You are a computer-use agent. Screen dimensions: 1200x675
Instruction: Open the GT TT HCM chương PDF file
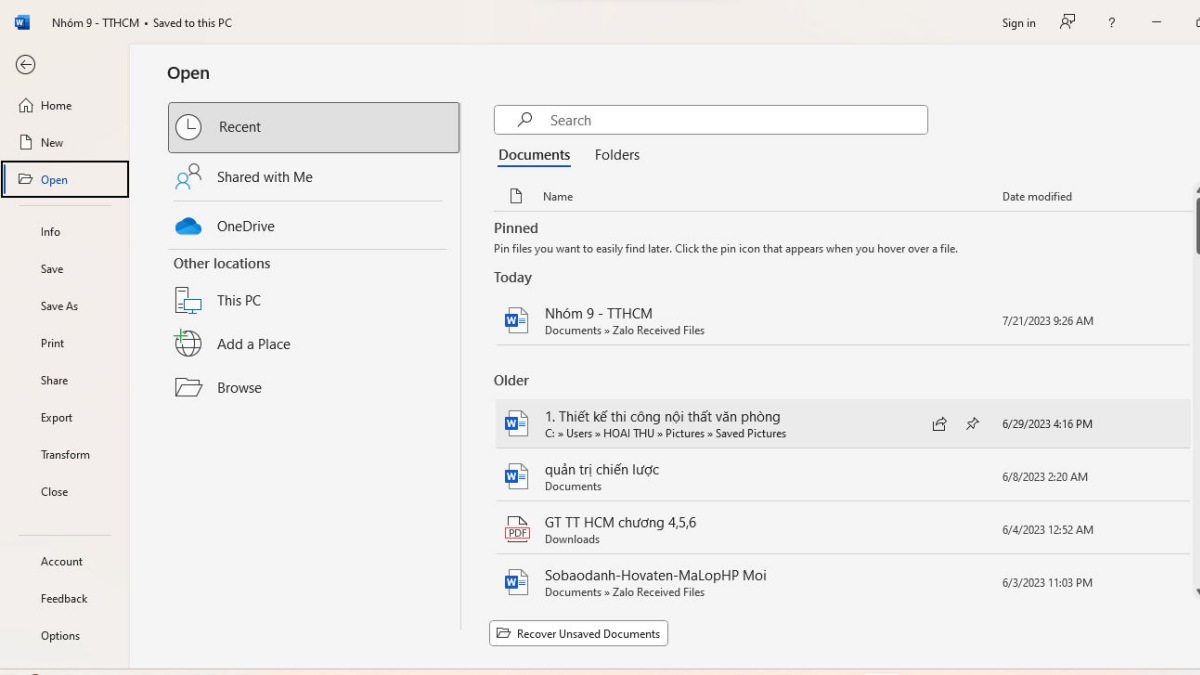[620, 523]
